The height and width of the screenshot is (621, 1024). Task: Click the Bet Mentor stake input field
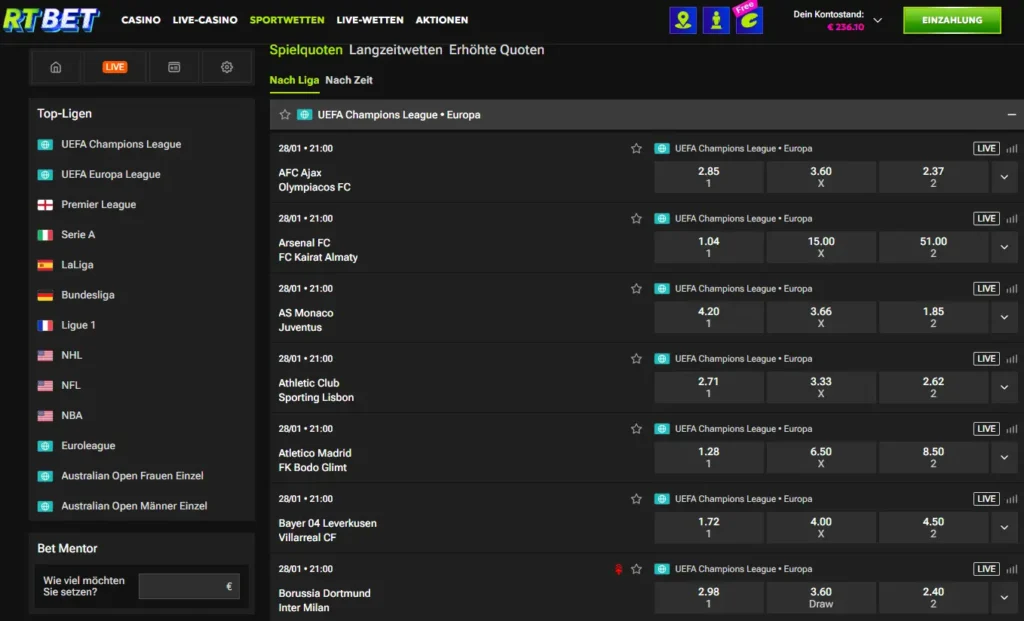coord(189,586)
